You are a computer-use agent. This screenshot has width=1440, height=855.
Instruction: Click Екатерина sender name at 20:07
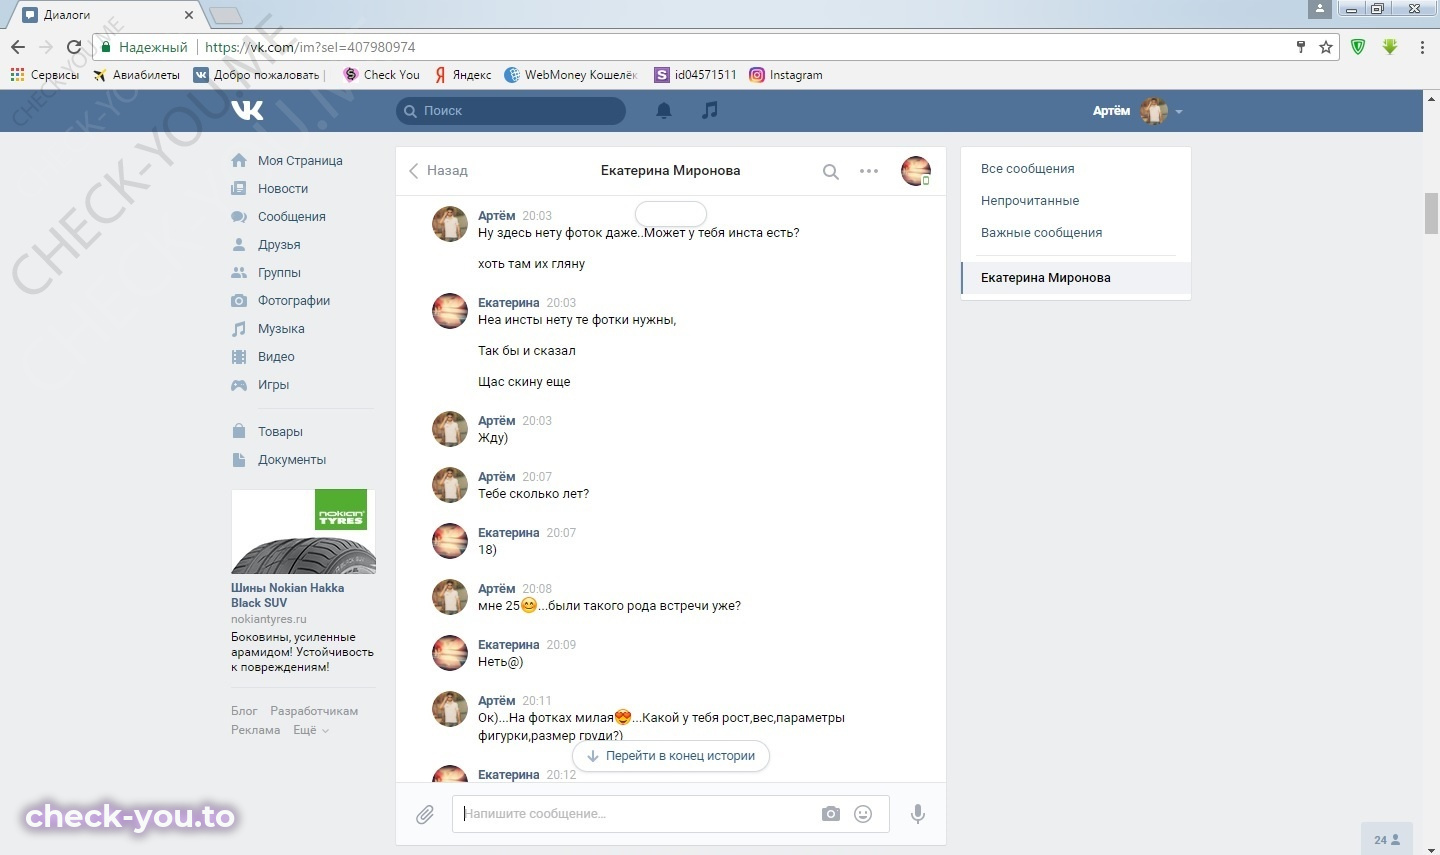point(508,533)
